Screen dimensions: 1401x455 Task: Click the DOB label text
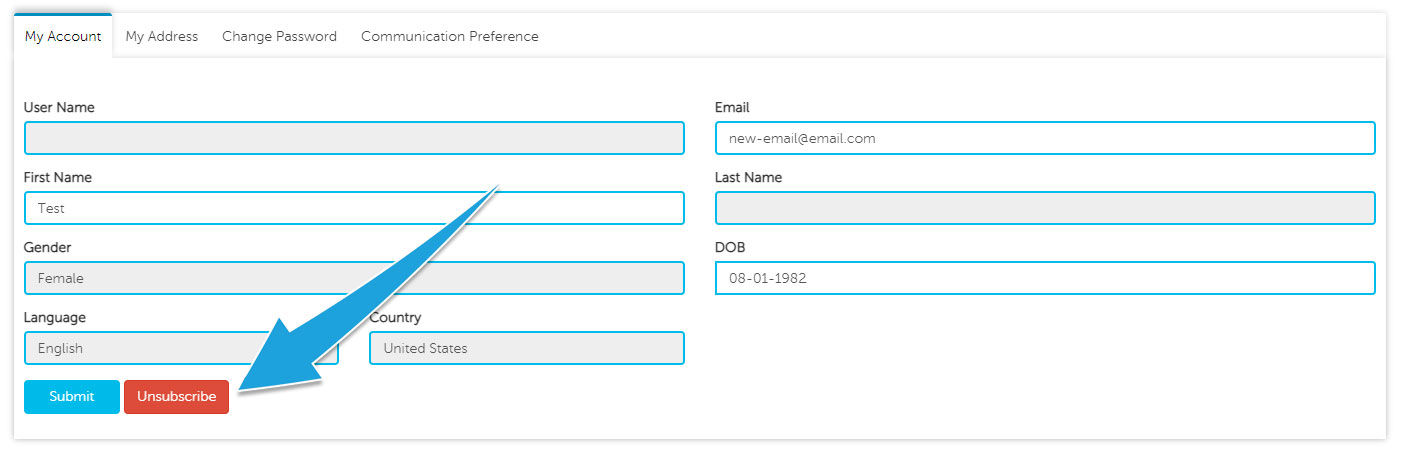point(730,247)
